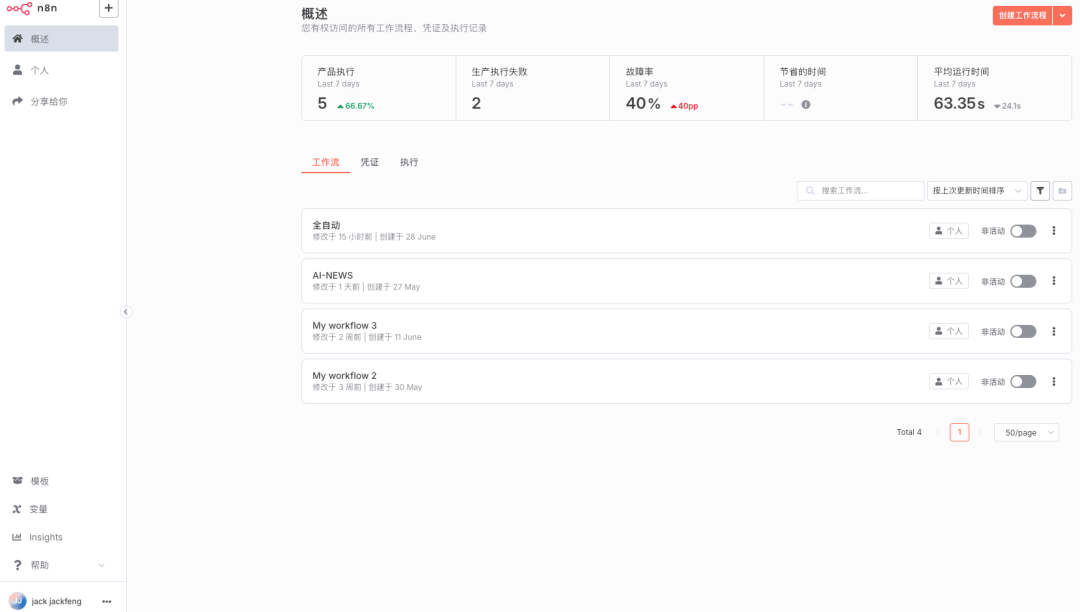Open the 概述 overview sidebar item
The width and height of the screenshot is (1080, 612).
[x=61, y=39]
